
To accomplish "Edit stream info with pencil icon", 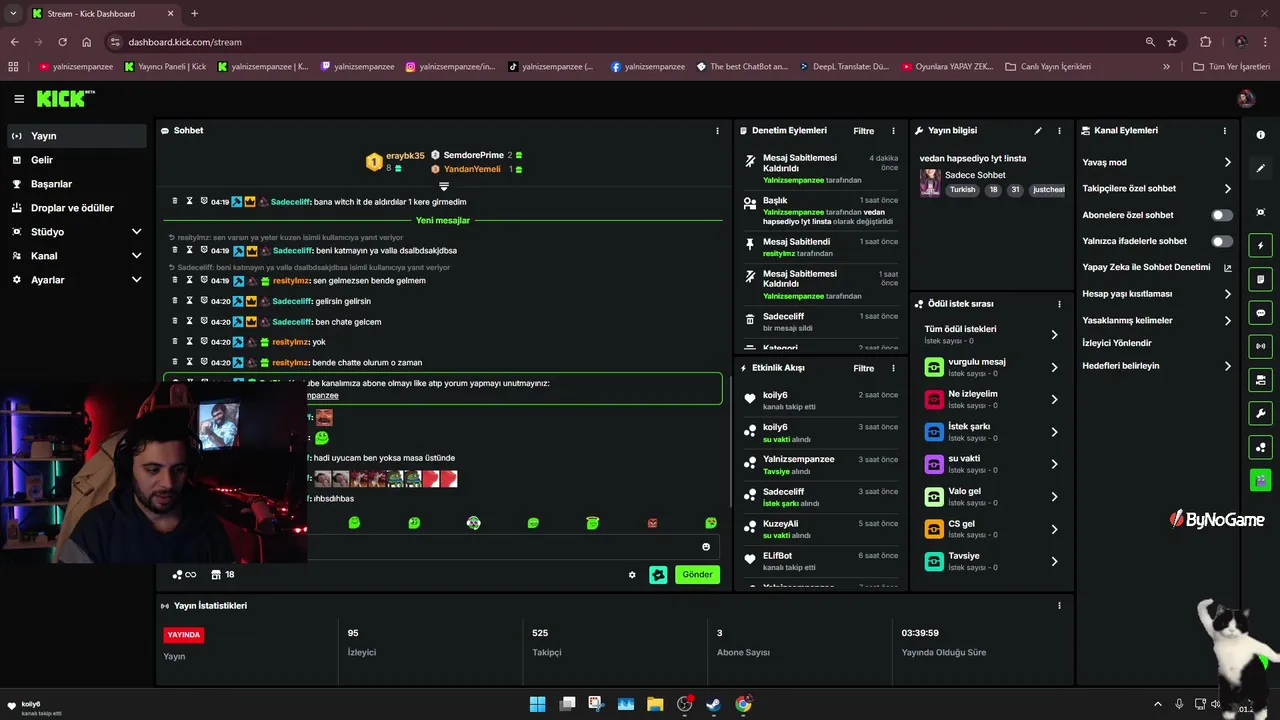I will (1038, 131).
